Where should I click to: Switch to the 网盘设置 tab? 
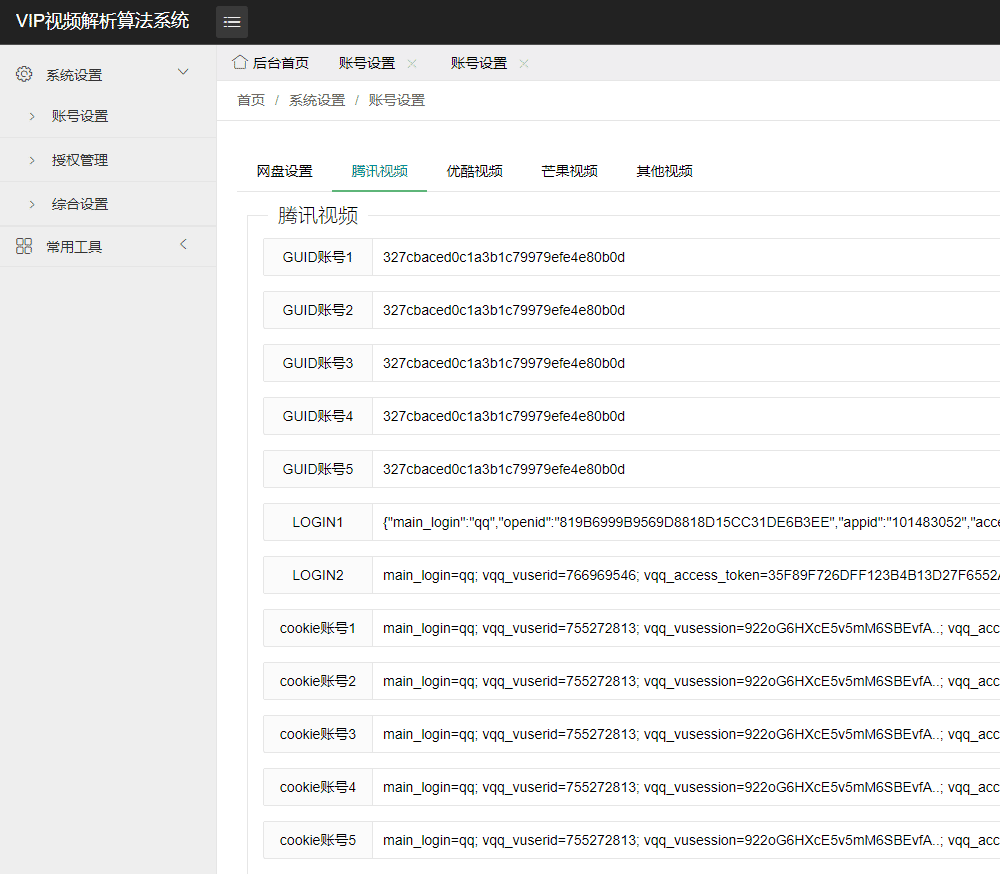pos(284,171)
